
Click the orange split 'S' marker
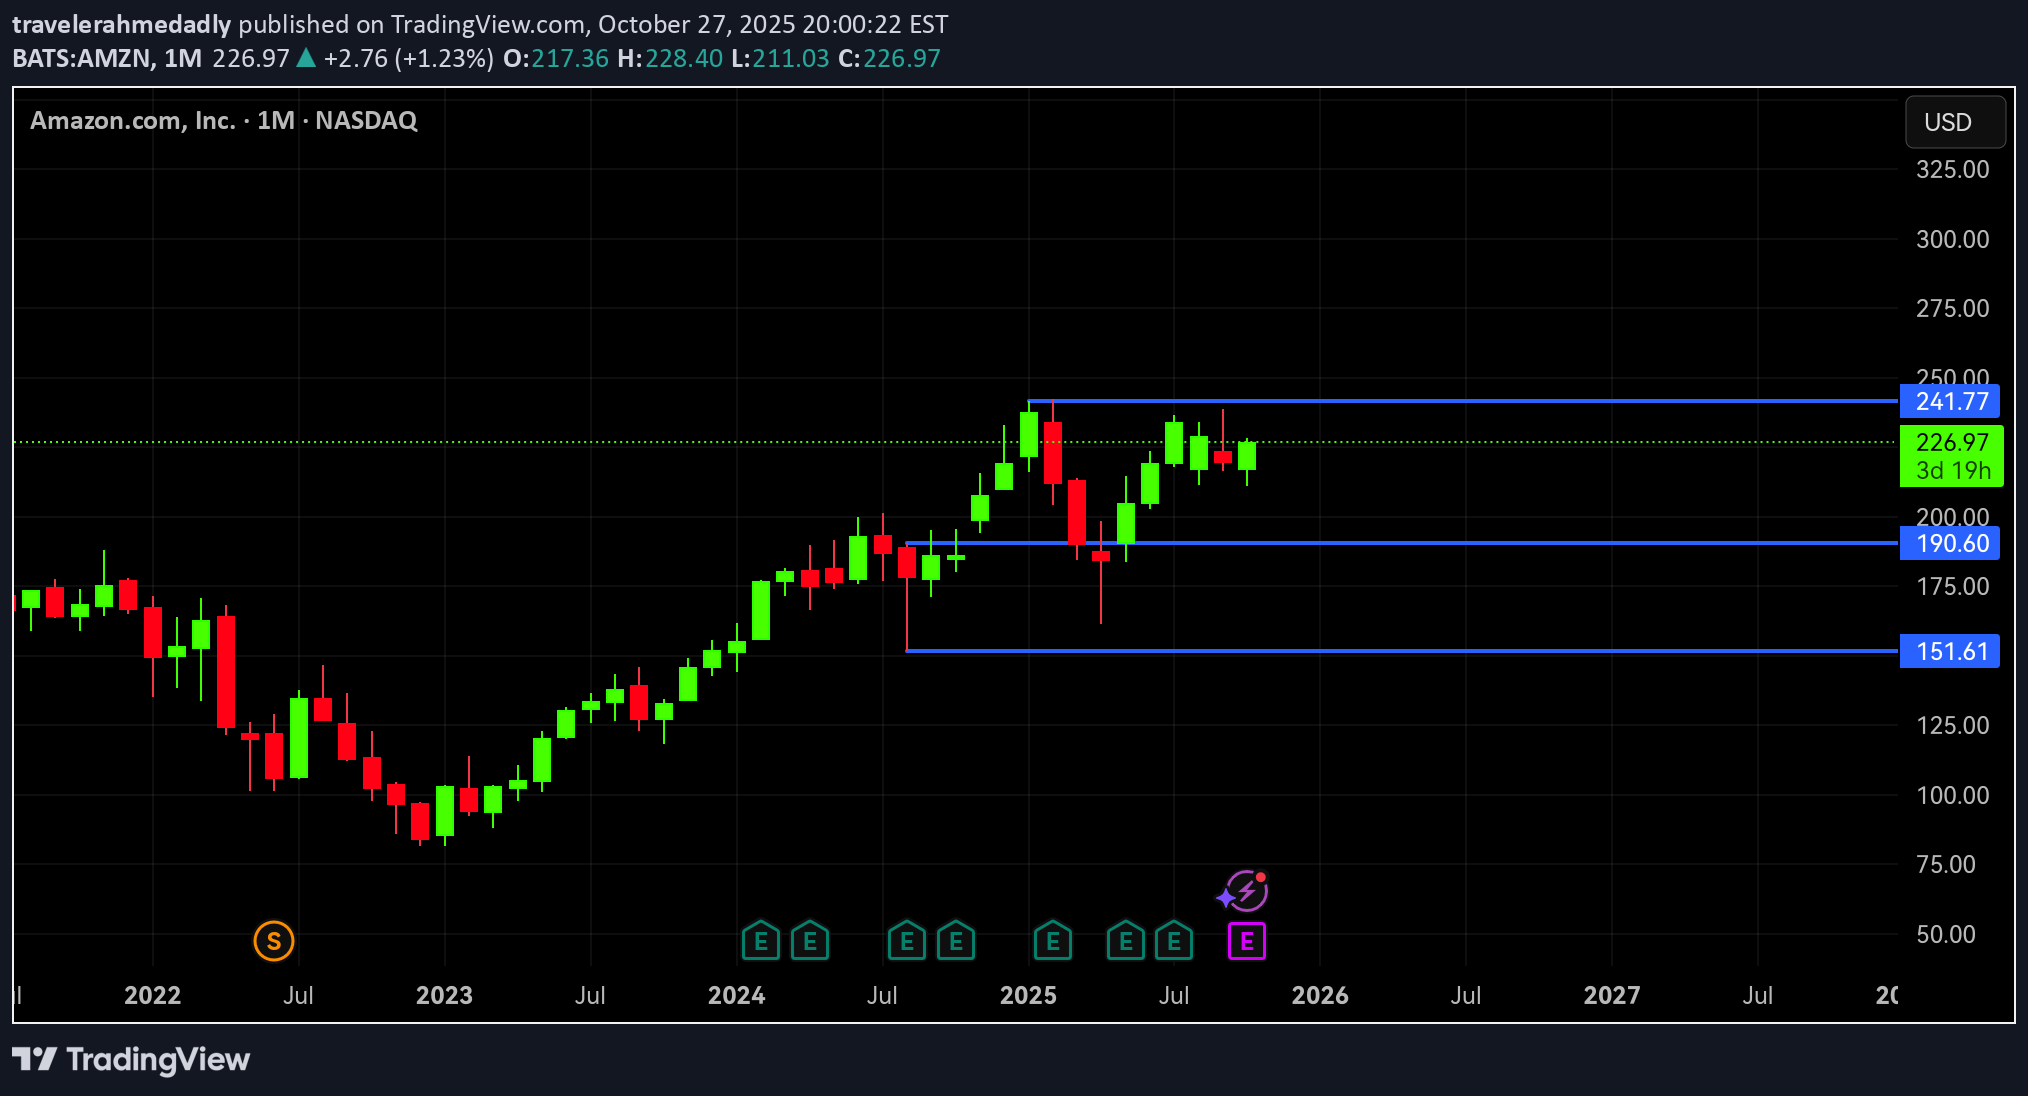coord(274,941)
